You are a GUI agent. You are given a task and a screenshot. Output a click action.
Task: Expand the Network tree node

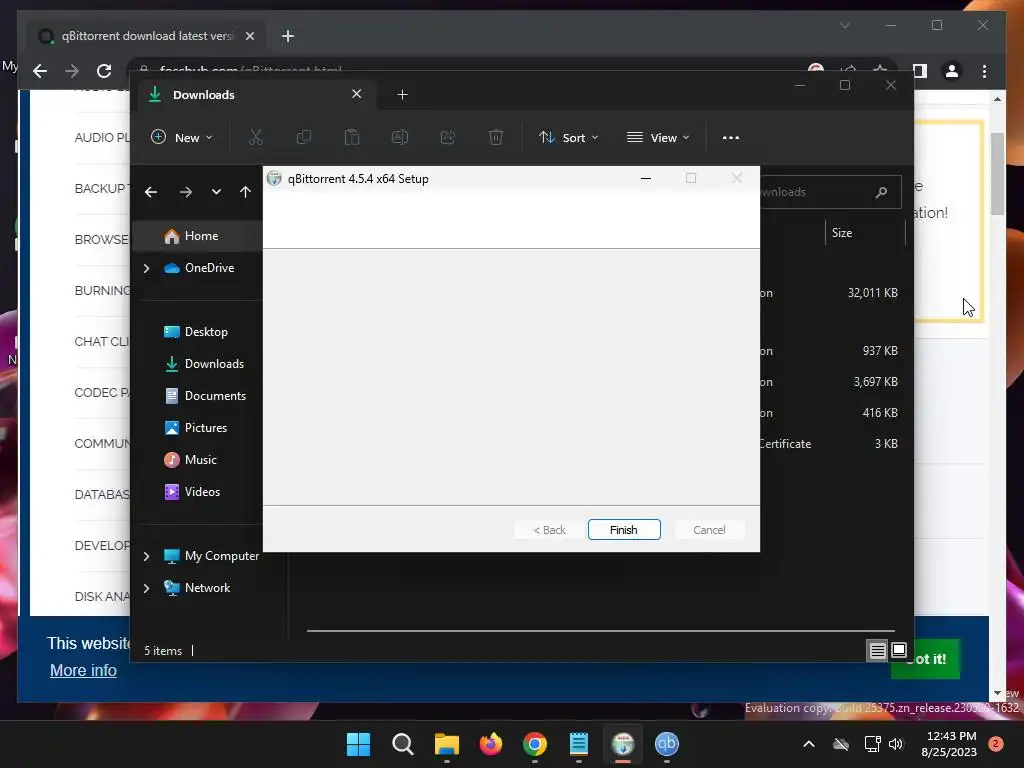[x=146, y=588]
